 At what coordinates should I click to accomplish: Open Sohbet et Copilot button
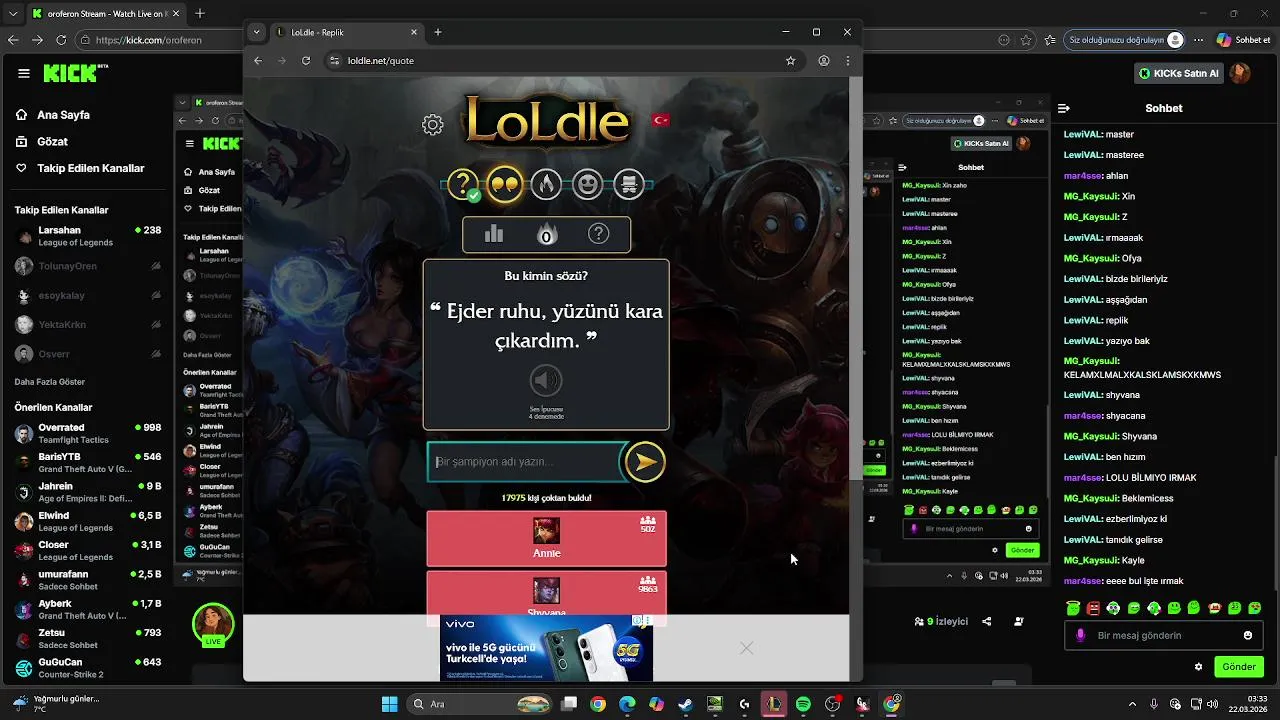tap(1244, 40)
